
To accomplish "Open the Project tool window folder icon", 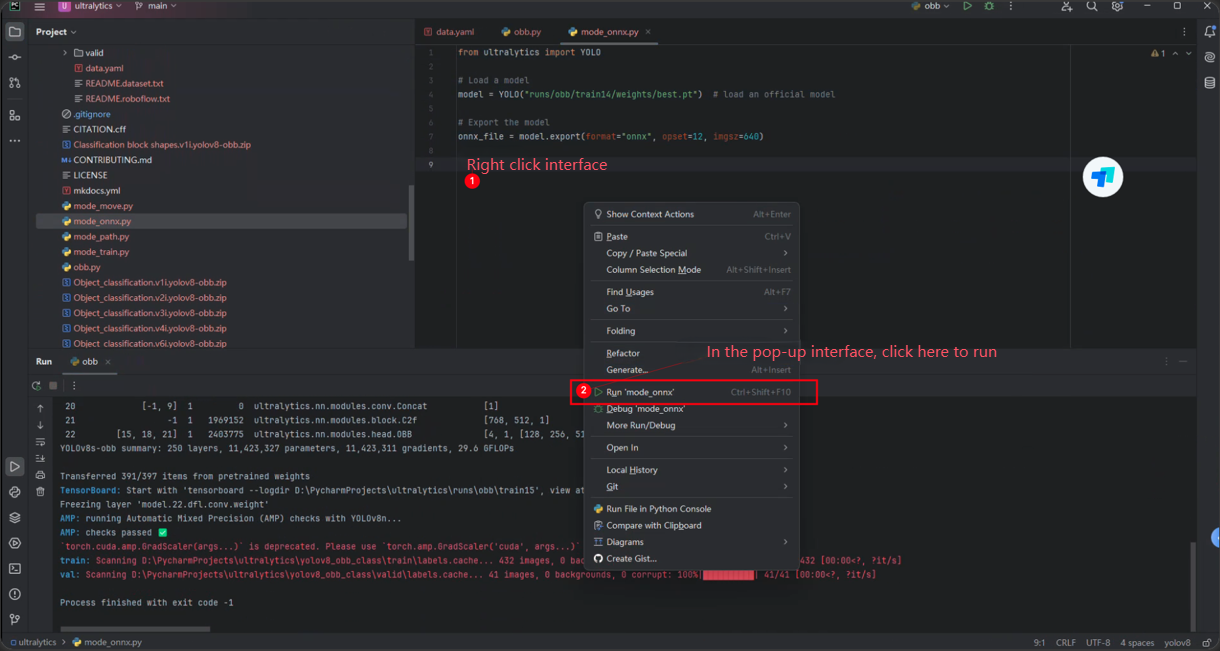I will [x=14, y=32].
